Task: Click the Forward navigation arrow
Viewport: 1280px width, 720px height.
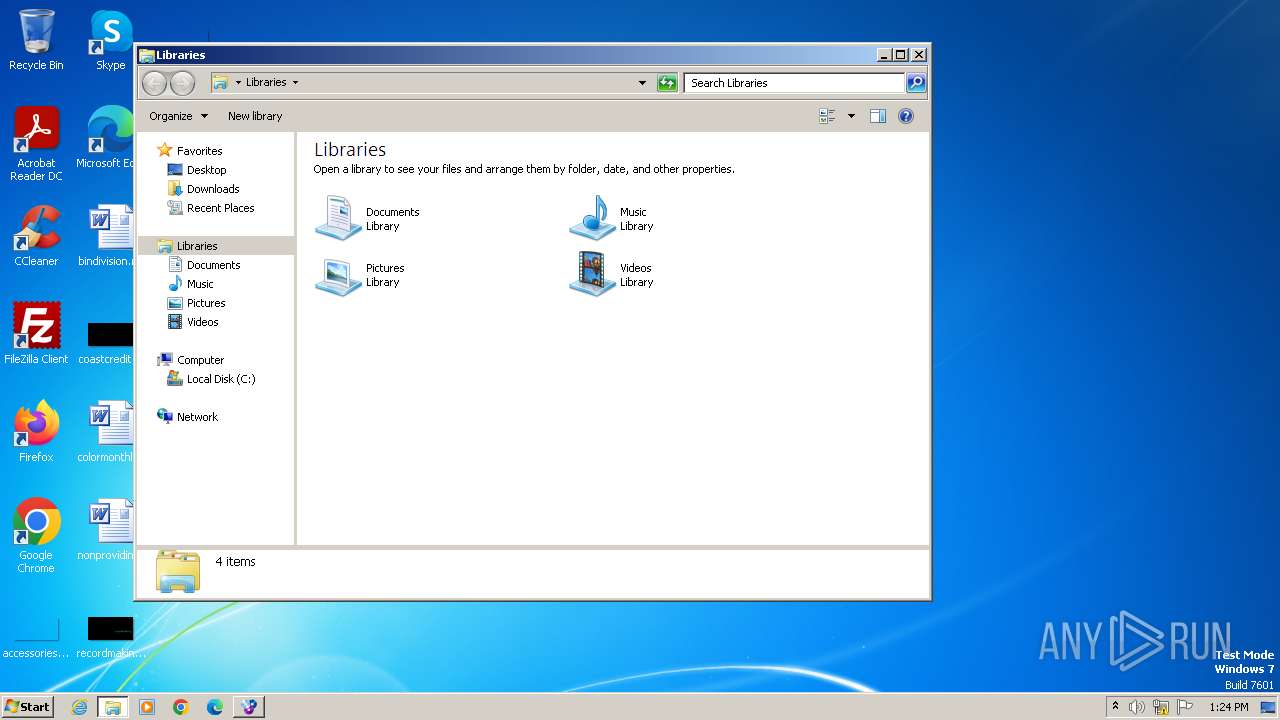Action: point(182,83)
